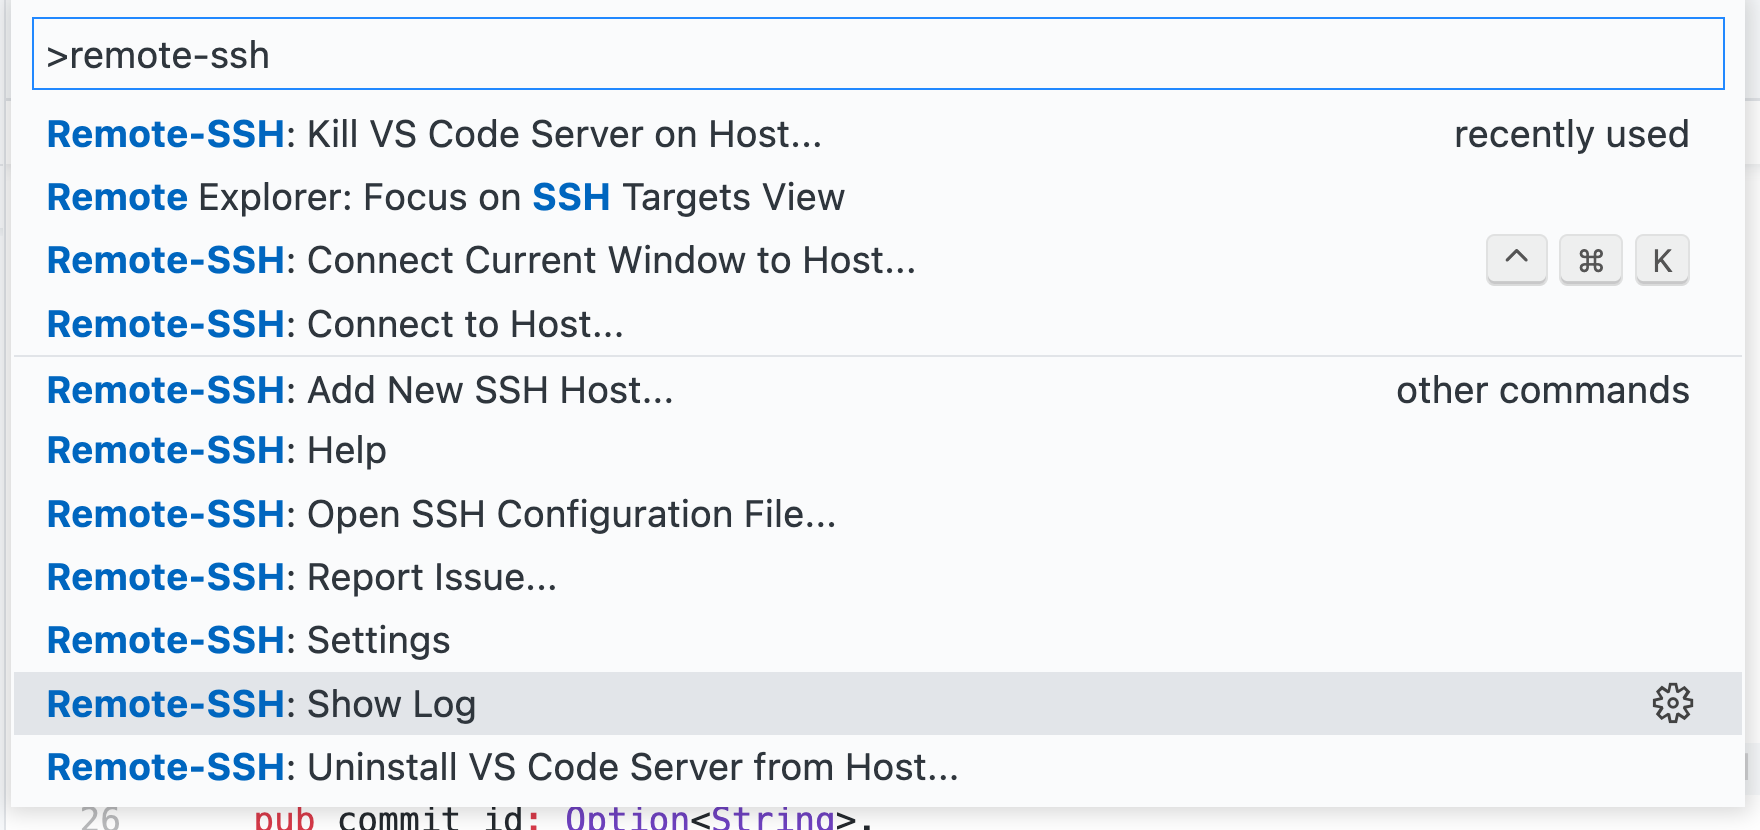Run Kill VS Code Server on Host command
Viewport: 1760px width, 830px height.
coord(878,134)
